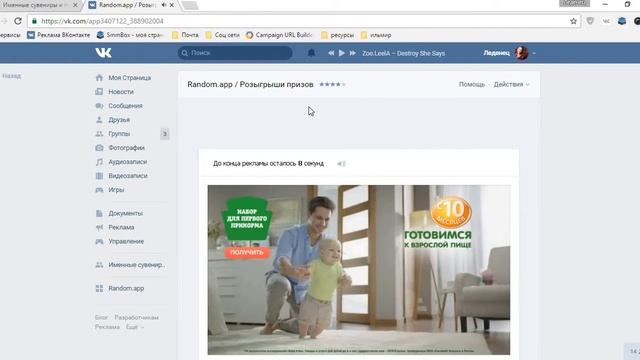
Task: Open Группы in sidebar
Action: tap(119, 134)
